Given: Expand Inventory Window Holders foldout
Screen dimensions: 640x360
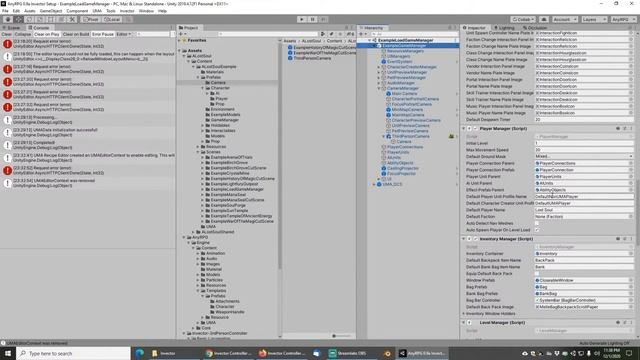Looking at the screenshot, I should [464, 313].
